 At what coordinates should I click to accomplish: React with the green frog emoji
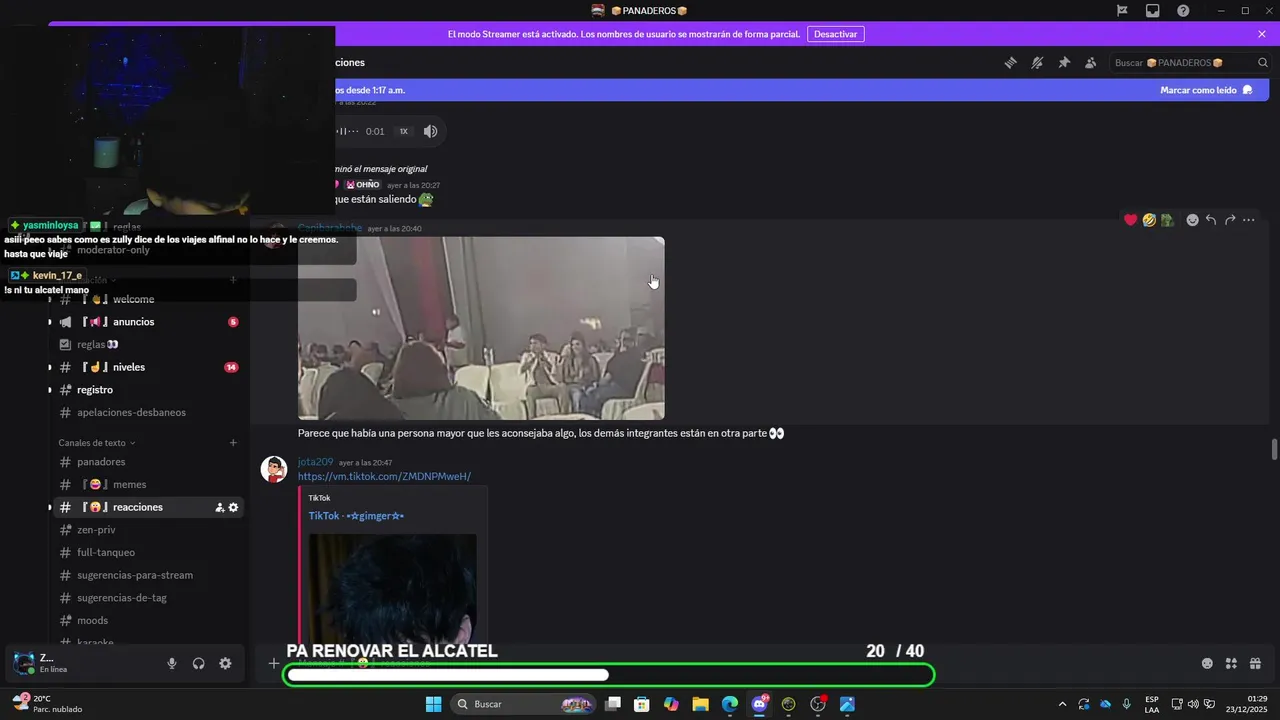1166,220
